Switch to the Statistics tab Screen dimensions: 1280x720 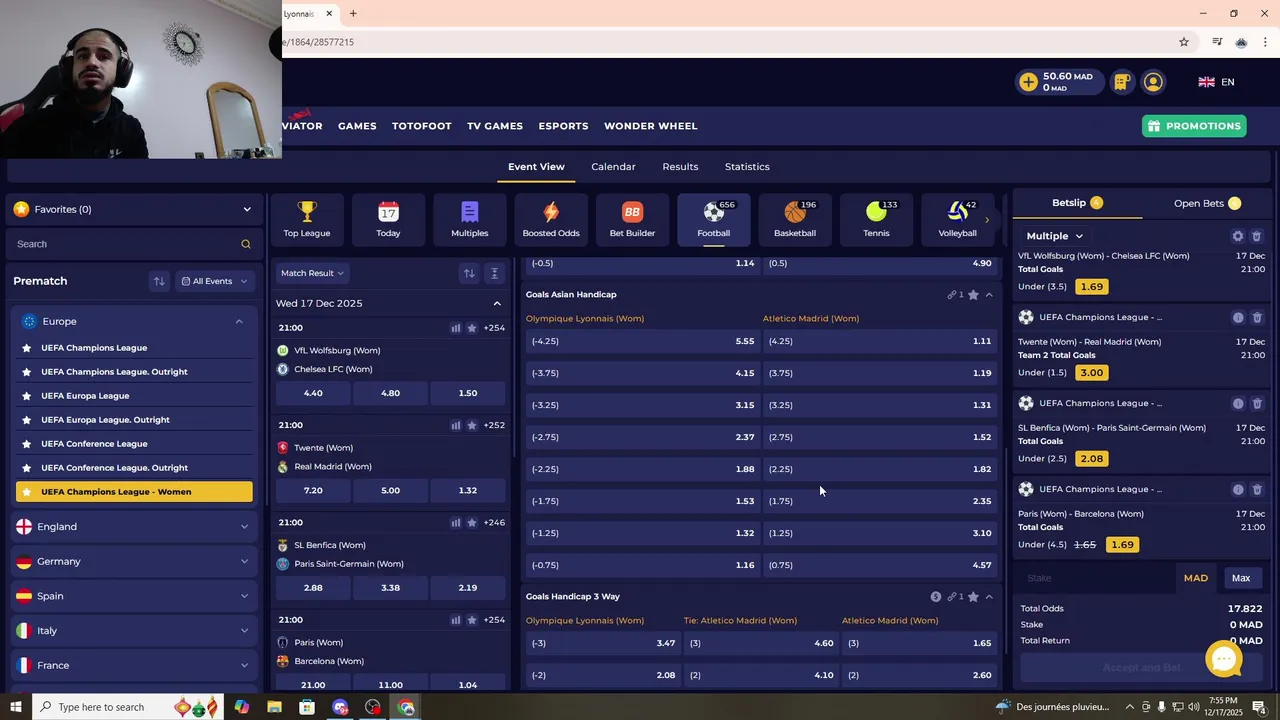[x=747, y=167]
